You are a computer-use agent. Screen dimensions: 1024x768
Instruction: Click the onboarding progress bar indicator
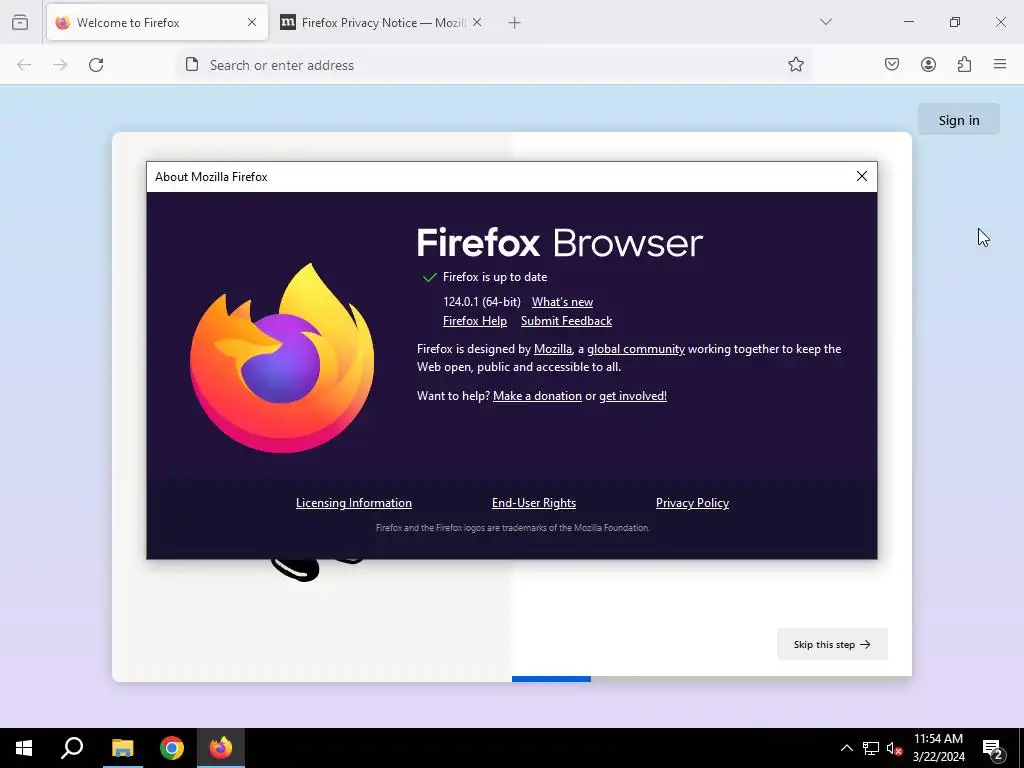click(551, 679)
